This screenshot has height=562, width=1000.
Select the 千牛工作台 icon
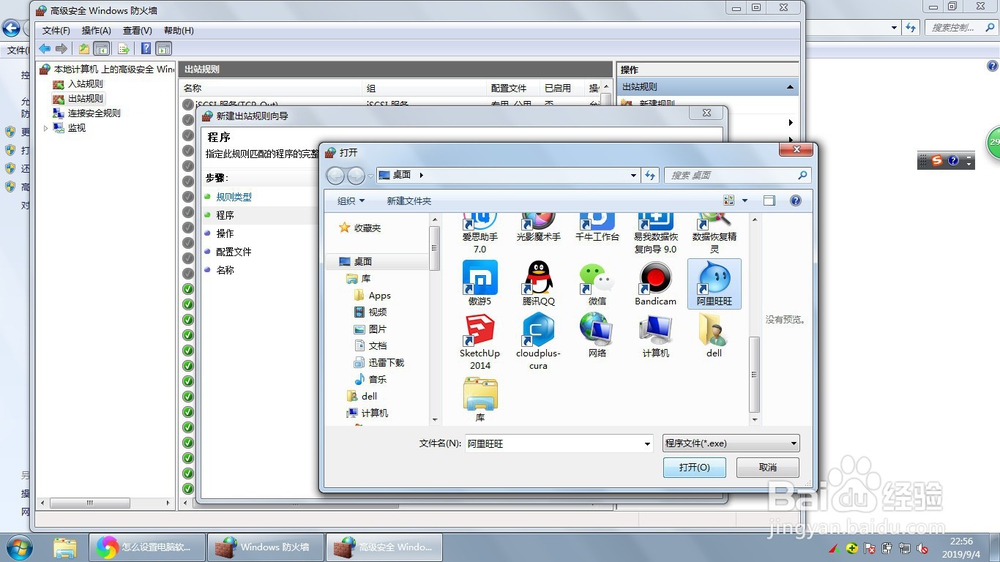pyautogui.click(x=597, y=228)
